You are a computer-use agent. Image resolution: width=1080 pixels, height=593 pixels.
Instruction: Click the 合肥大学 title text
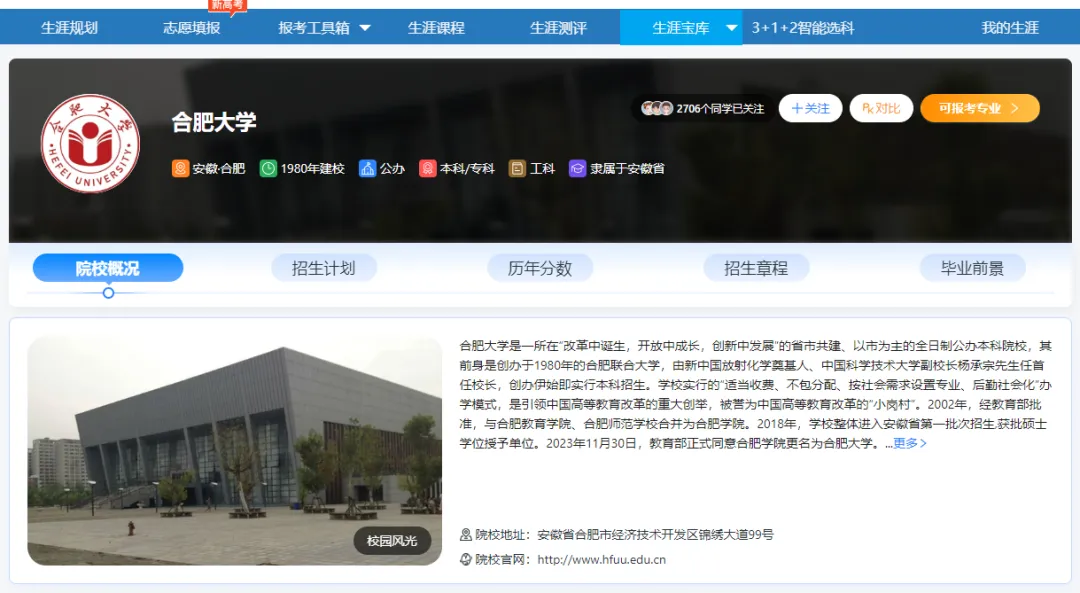point(214,122)
